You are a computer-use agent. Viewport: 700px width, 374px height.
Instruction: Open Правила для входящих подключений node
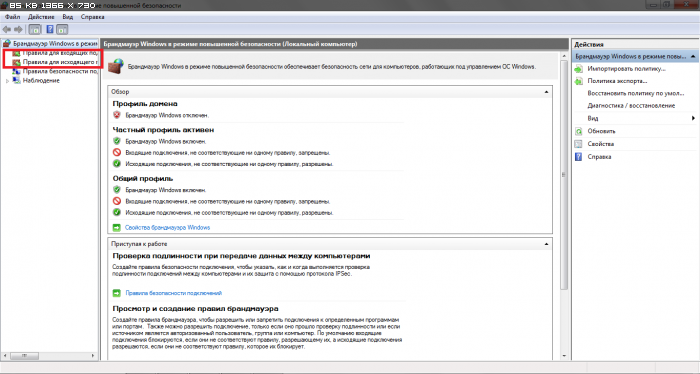point(60,53)
